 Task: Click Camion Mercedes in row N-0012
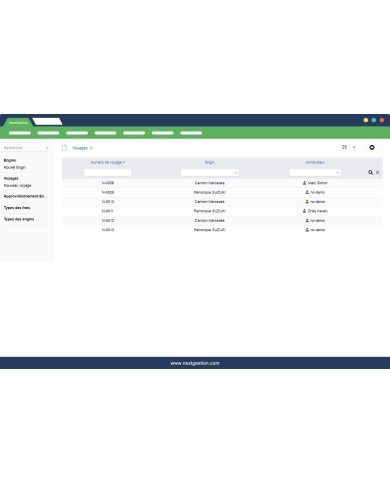(210, 220)
